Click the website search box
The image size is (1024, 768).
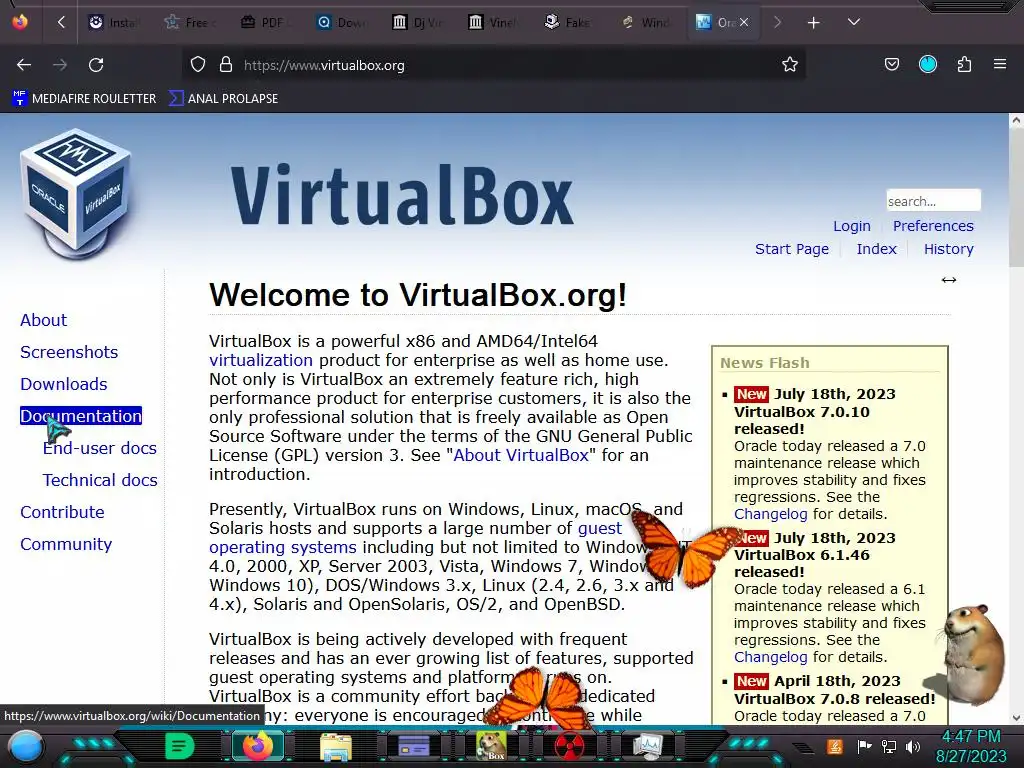click(x=933, y=200)
